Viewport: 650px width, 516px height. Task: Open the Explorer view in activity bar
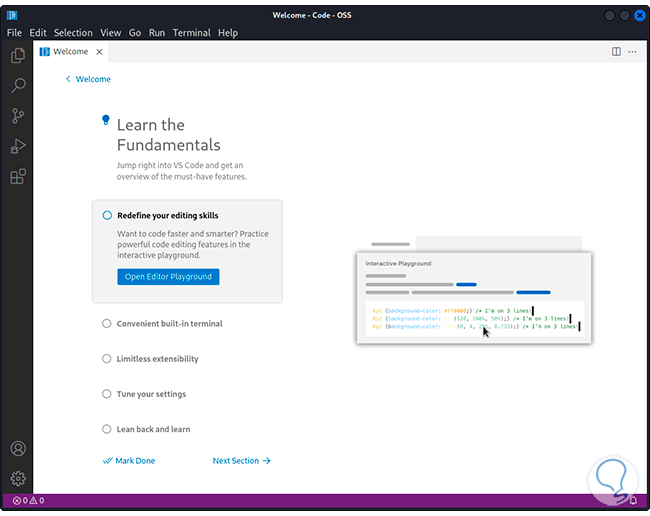(x=18, y=56)
